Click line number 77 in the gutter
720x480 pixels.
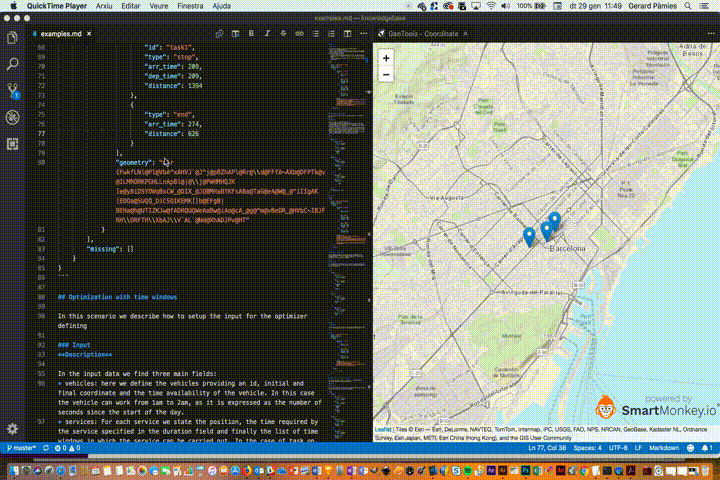pyautogui.click(x=42, y=134)
